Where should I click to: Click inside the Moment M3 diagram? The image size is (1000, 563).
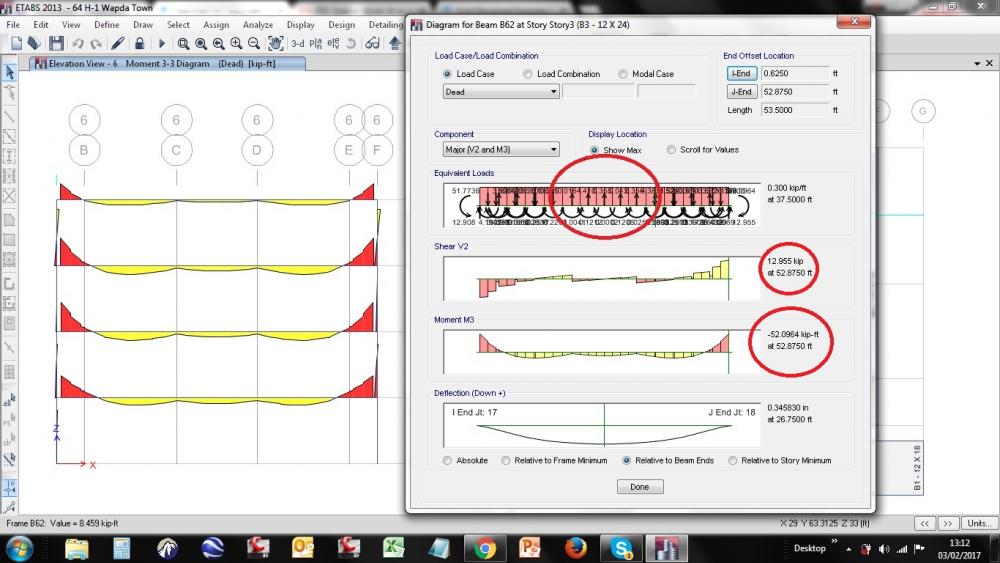coord(601,351)
